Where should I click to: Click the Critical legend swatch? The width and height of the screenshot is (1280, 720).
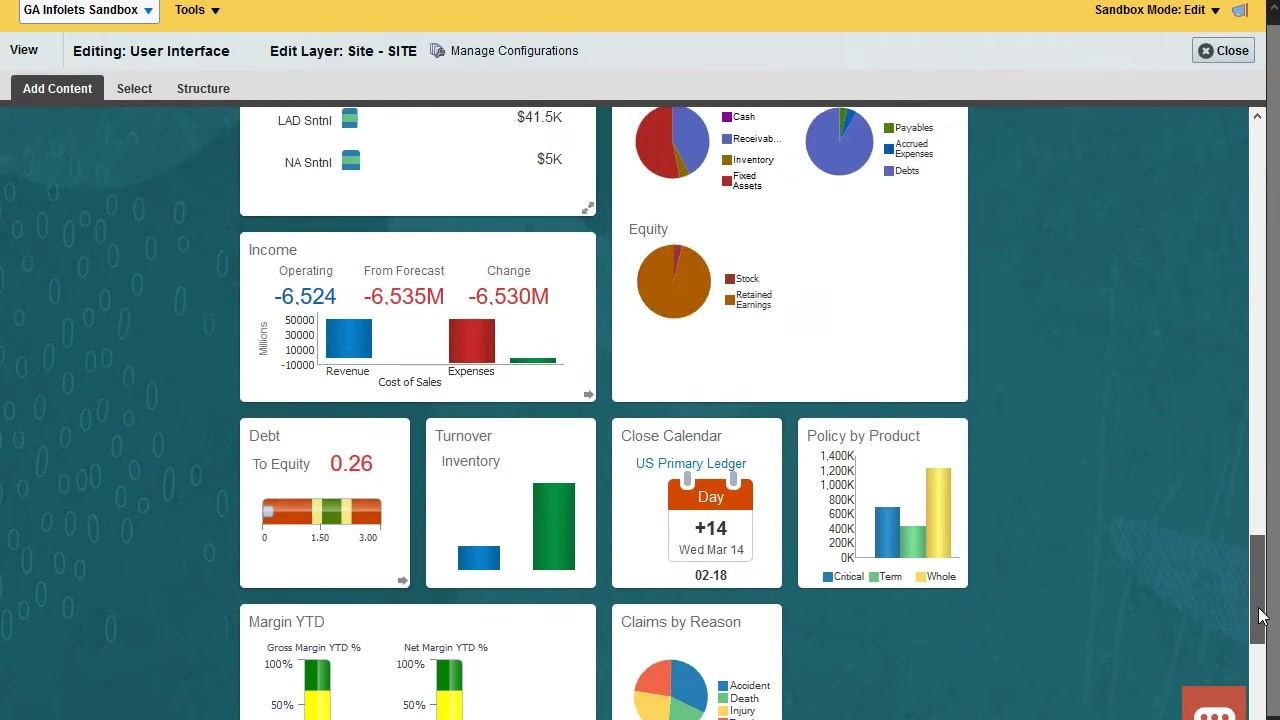click(828, 577)
